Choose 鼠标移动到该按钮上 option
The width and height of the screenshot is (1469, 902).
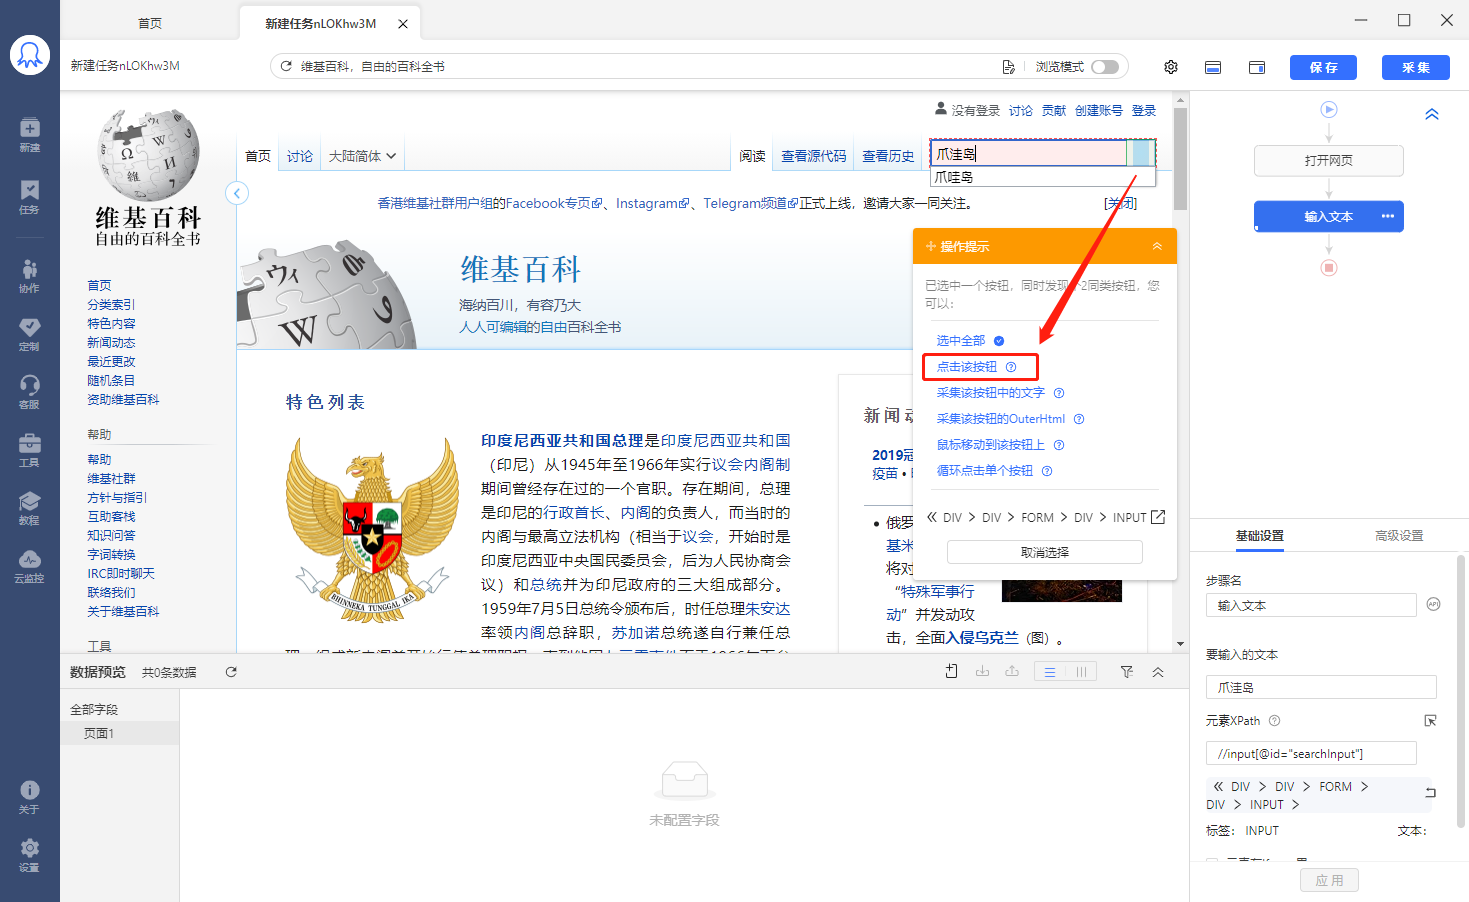point(991,445)
